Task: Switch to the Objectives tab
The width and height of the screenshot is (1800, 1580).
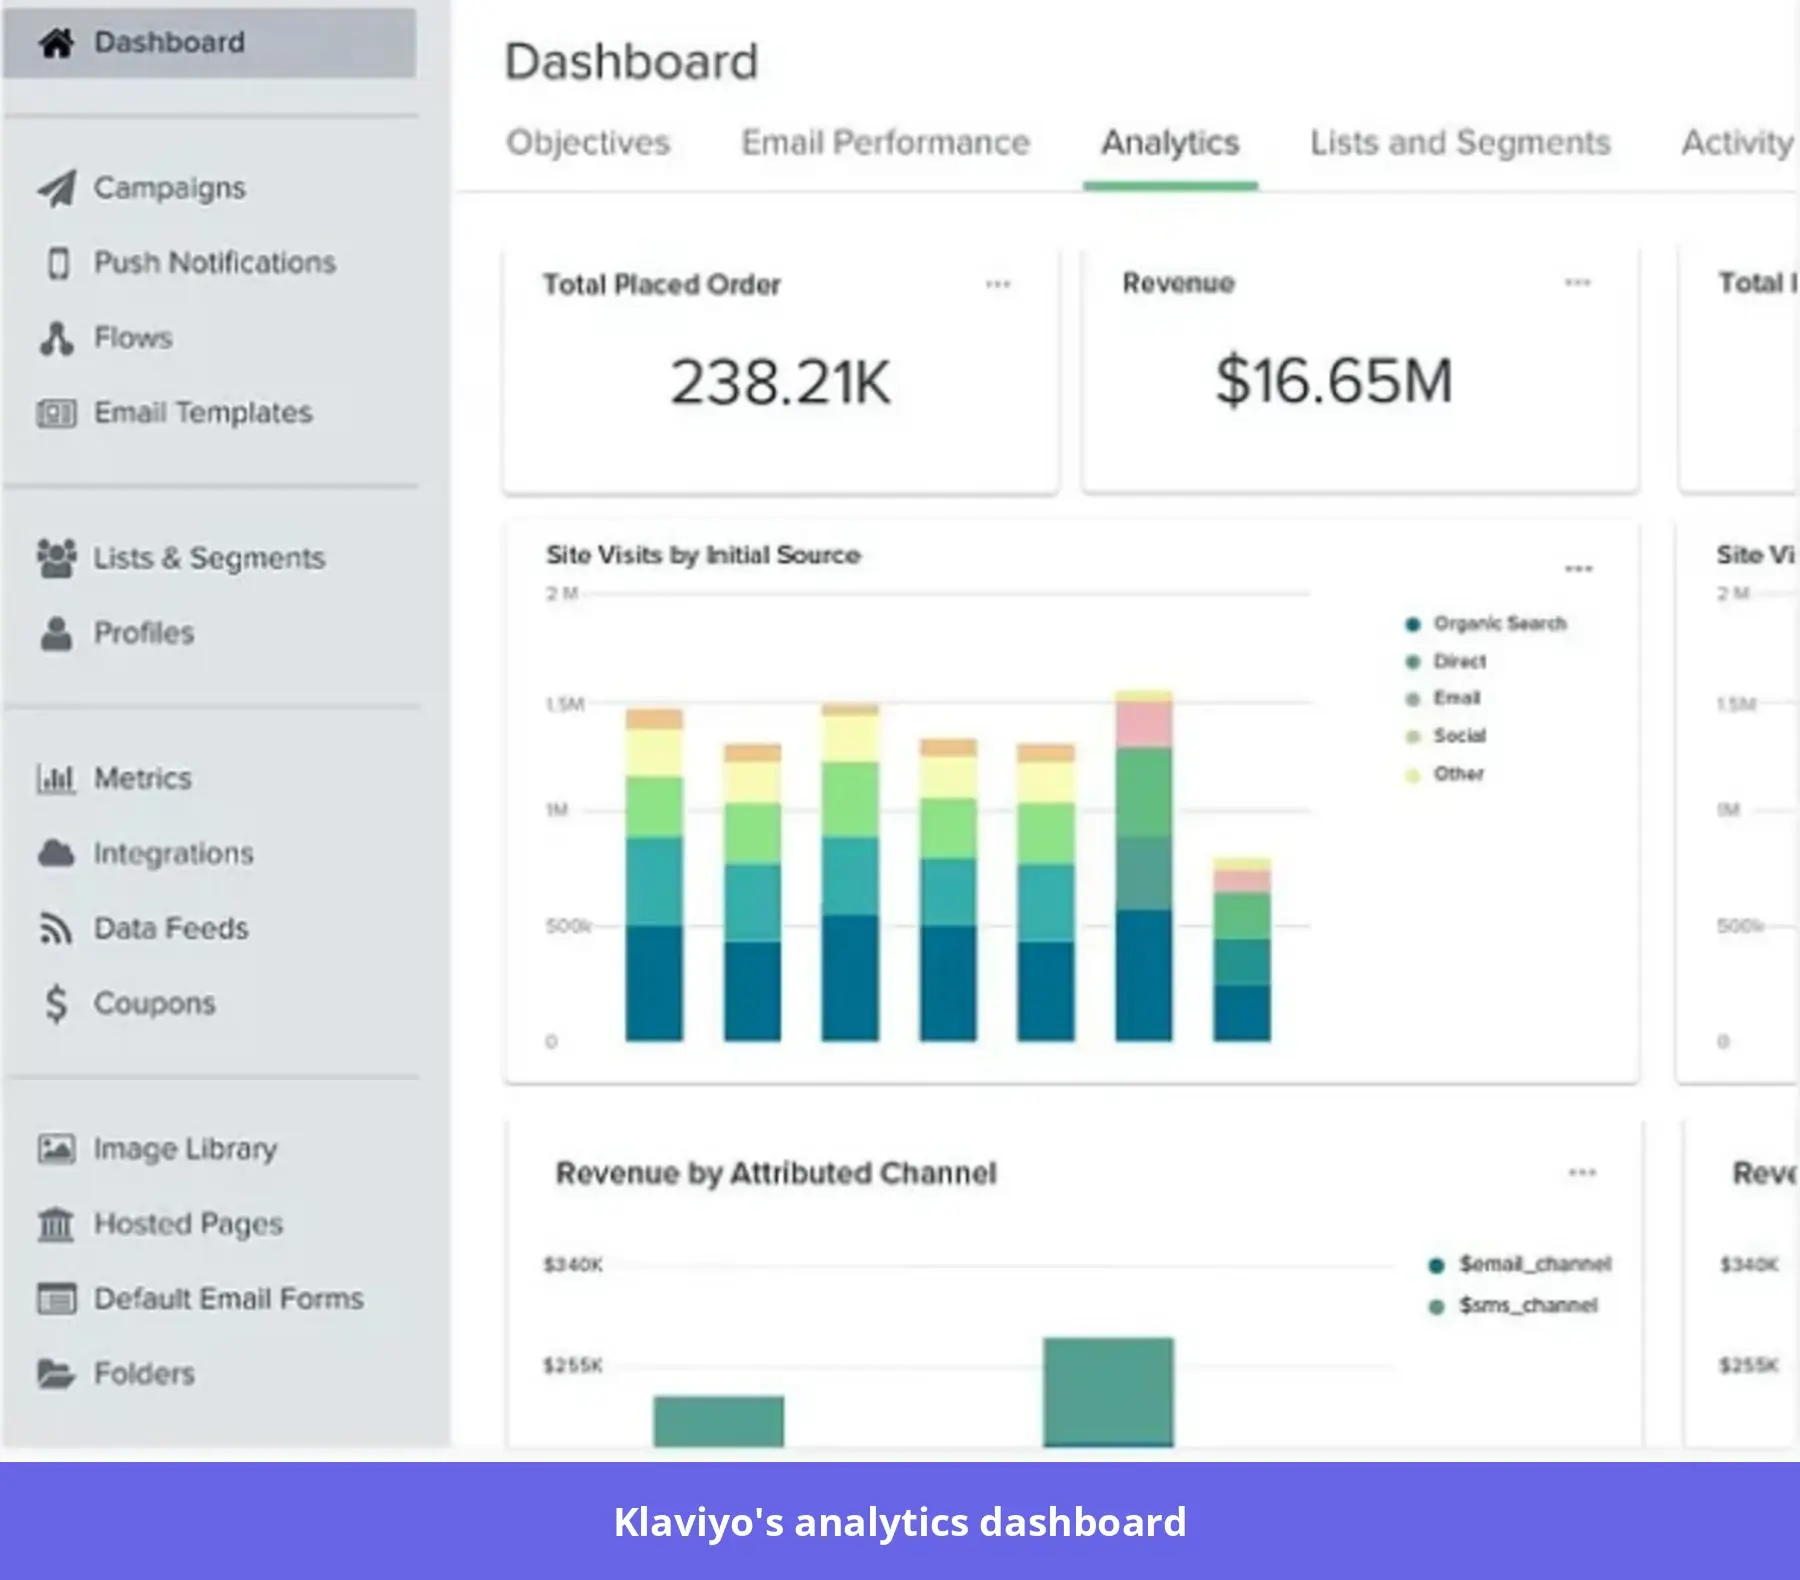Action: coord(588,142)
